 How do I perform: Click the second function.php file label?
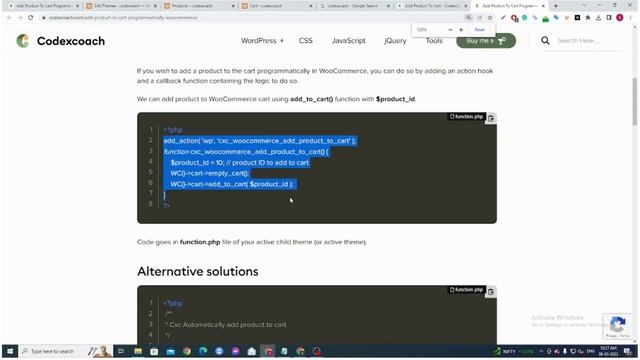[466, 290]
